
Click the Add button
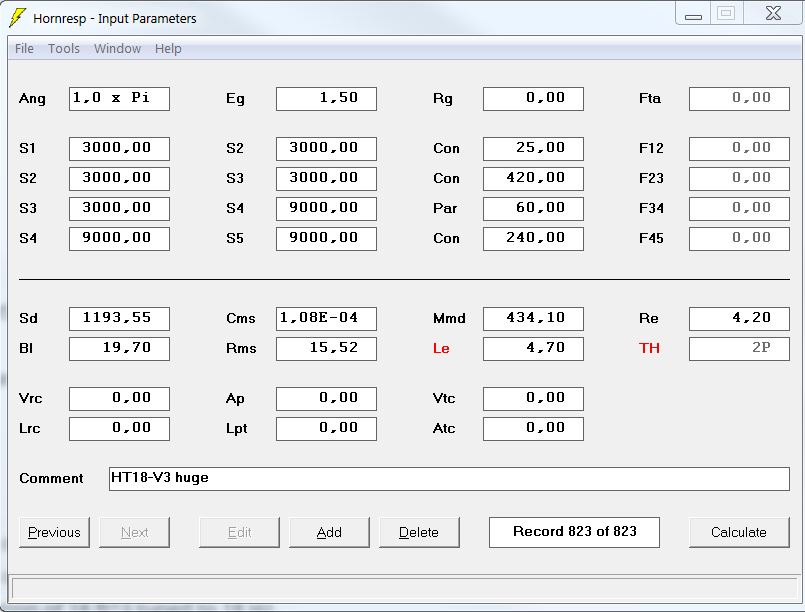coord(329,532)
